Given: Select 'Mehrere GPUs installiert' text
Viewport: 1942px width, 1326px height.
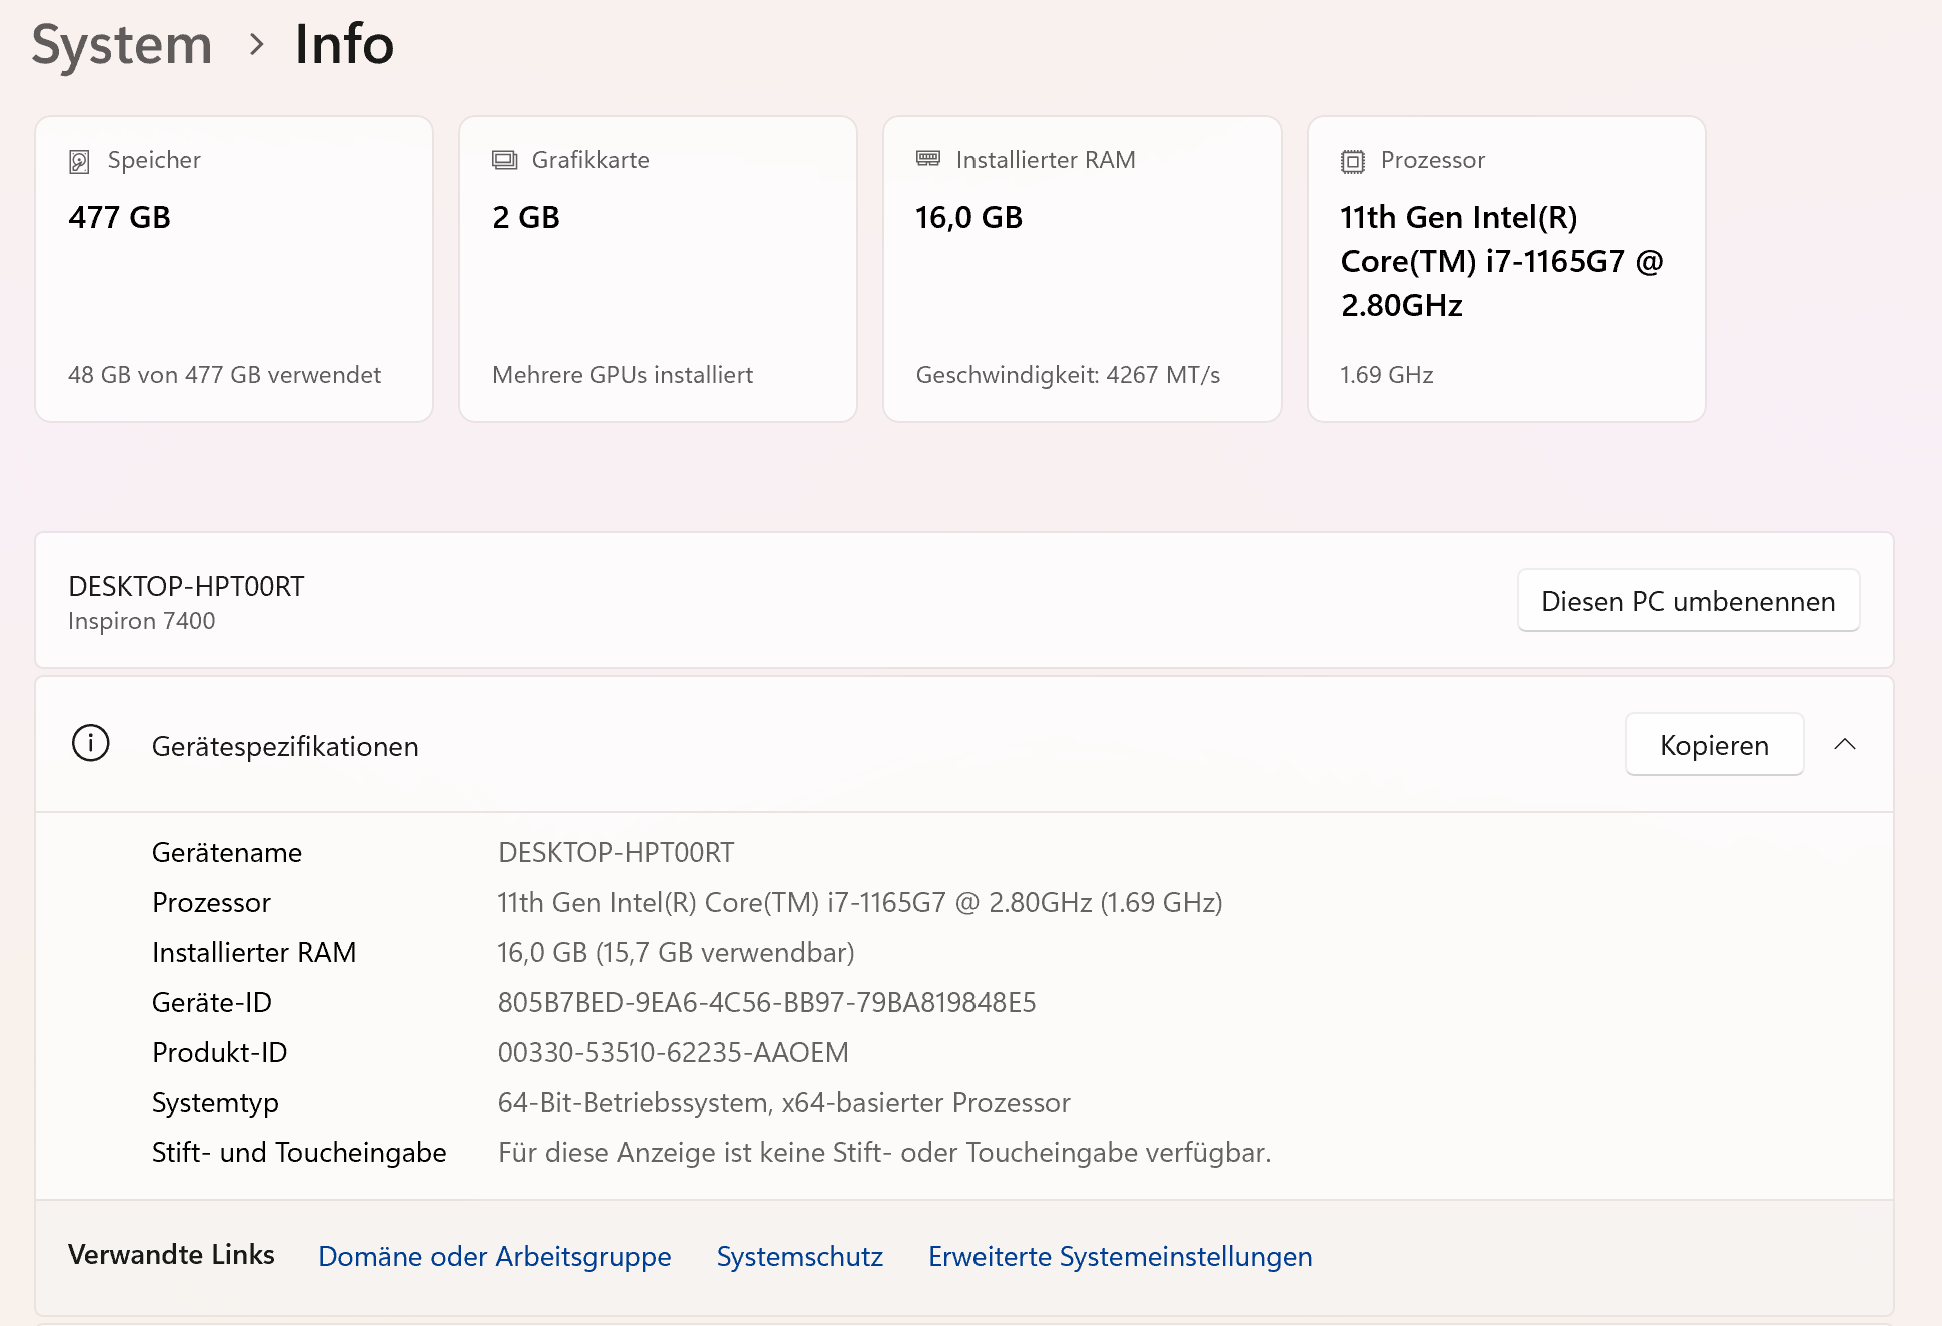Looking at the screenshot, I should pos(622,375).
